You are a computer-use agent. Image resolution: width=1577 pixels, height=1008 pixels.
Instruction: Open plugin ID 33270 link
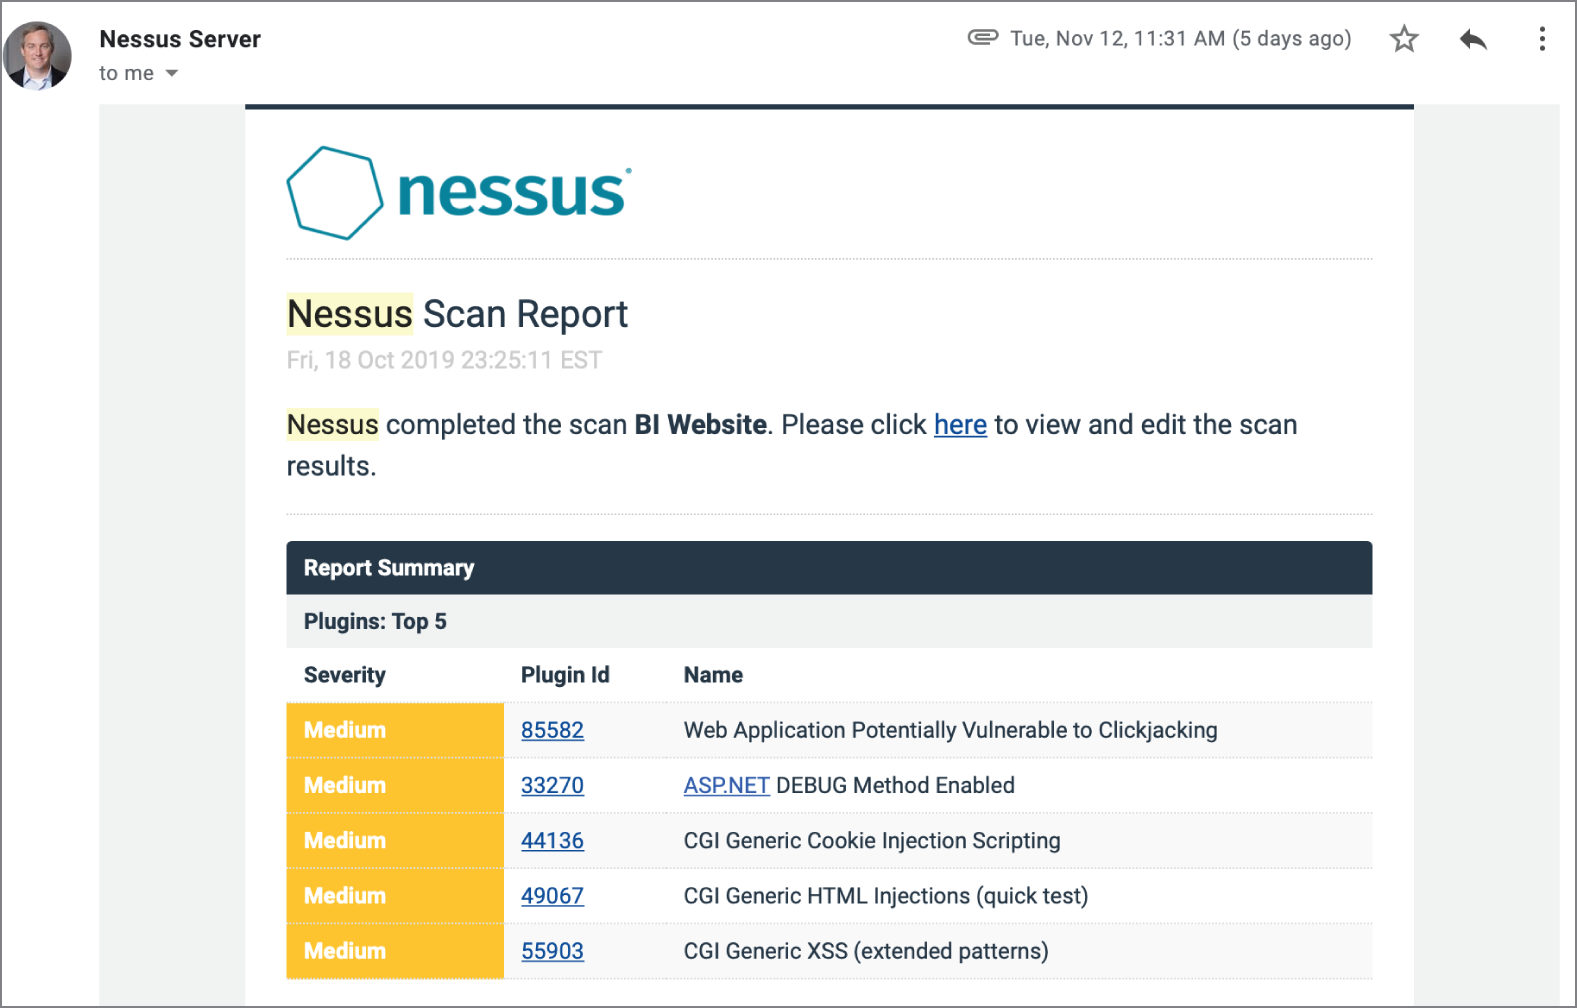pyautogui.click(x=552, y=785)
